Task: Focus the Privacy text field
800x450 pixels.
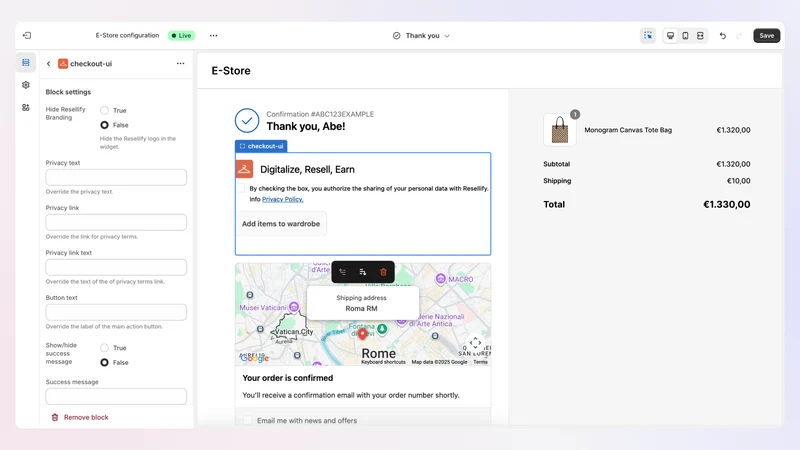Action: (x=116, y=178)
